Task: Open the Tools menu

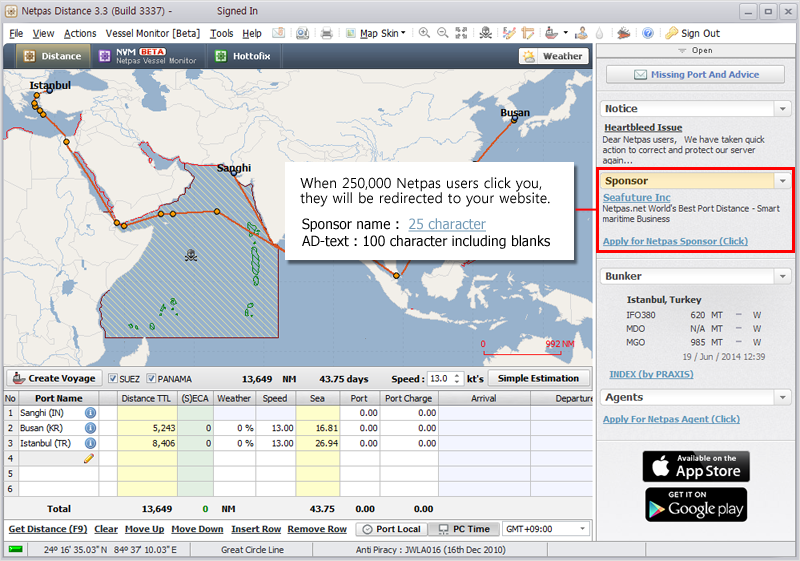Action: [x=221, y=33]
